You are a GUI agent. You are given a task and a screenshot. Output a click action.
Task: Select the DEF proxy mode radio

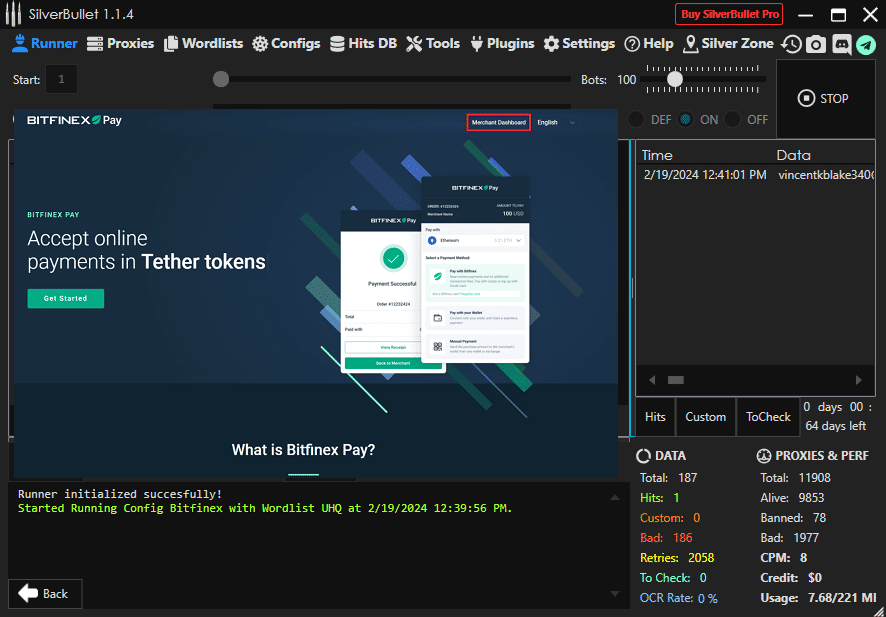point(637,120)
